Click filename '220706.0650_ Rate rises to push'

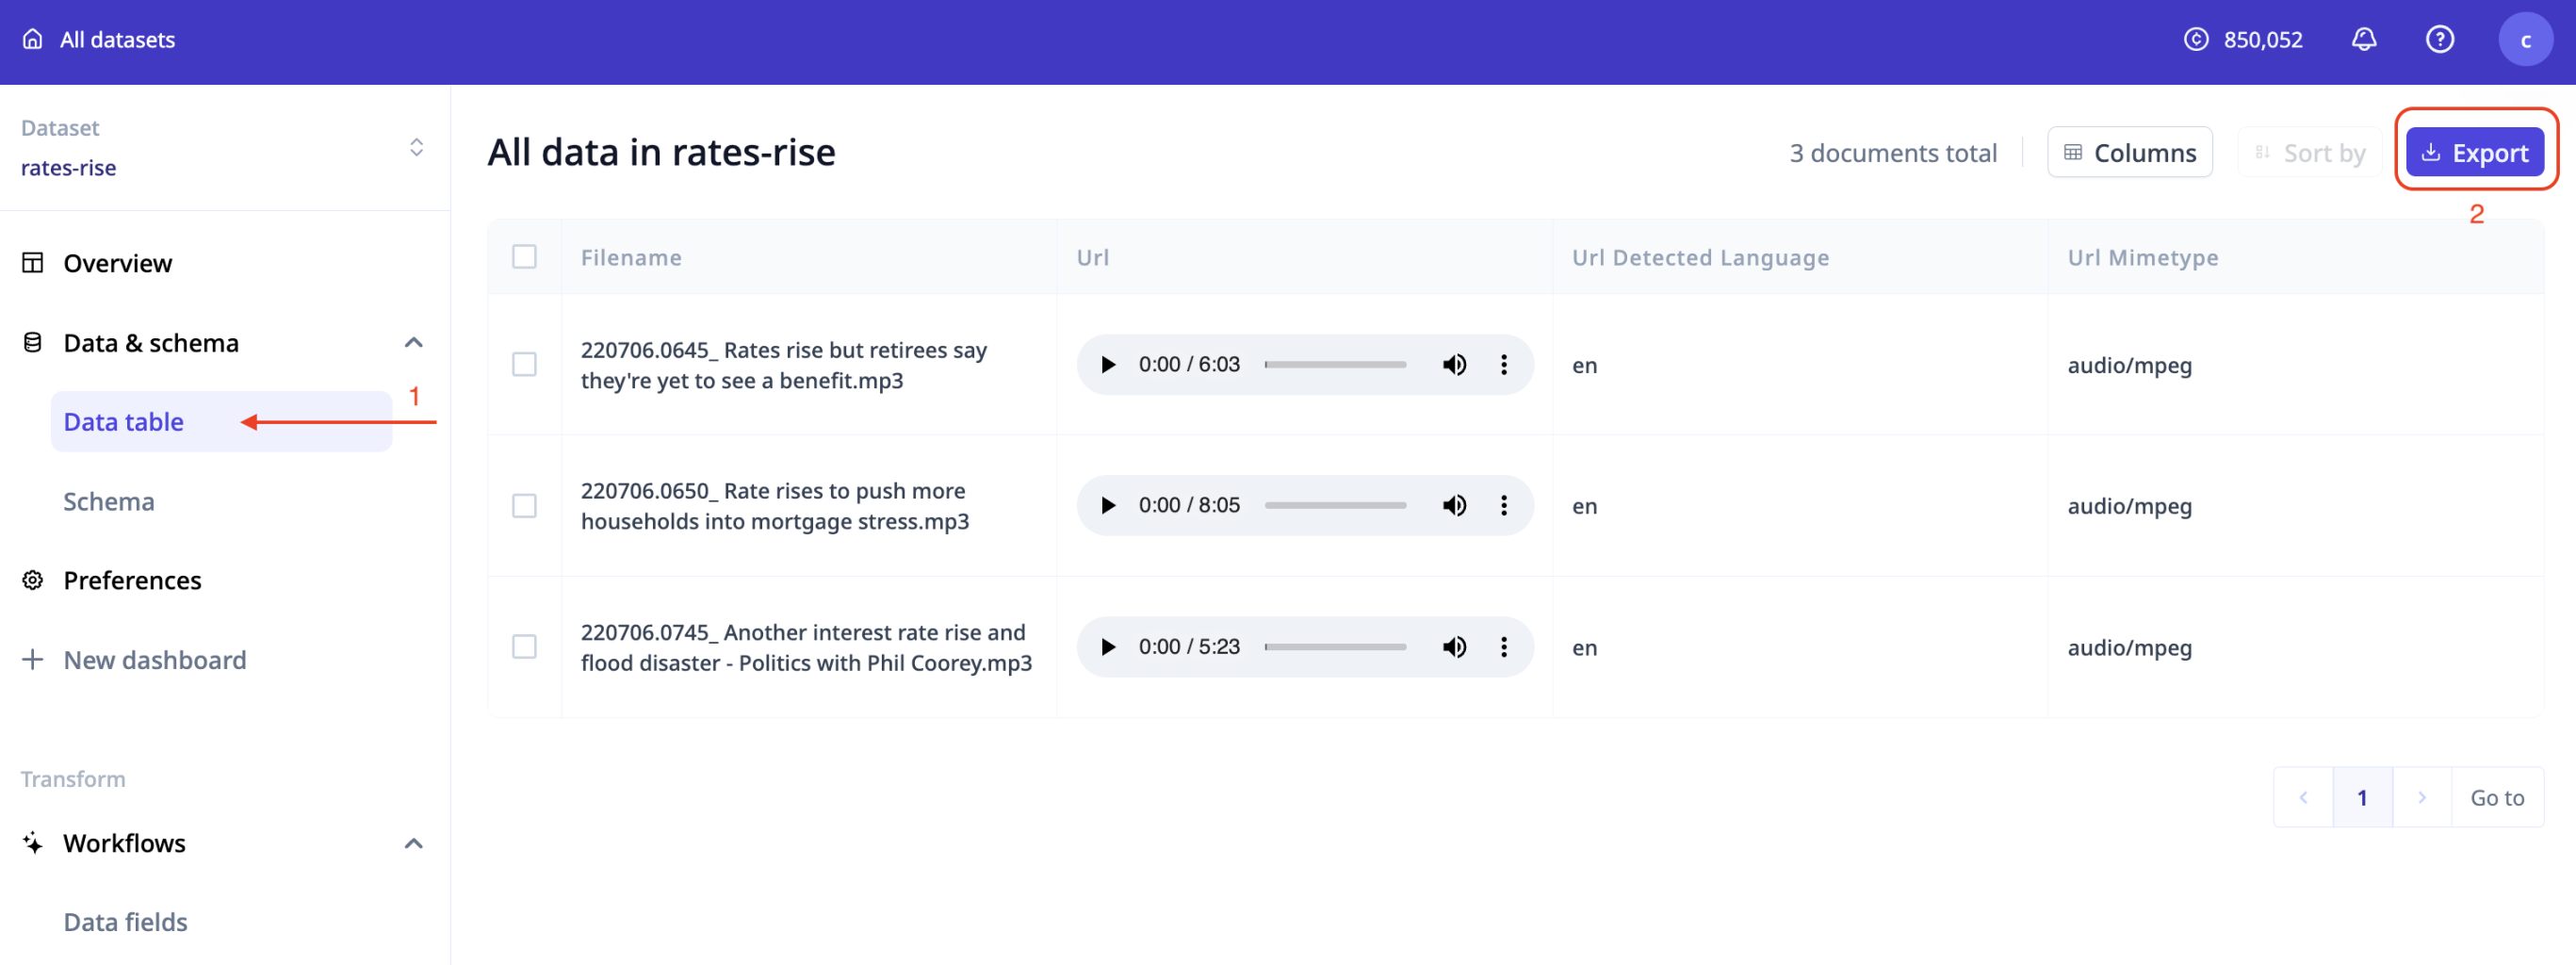click(775, 505)
